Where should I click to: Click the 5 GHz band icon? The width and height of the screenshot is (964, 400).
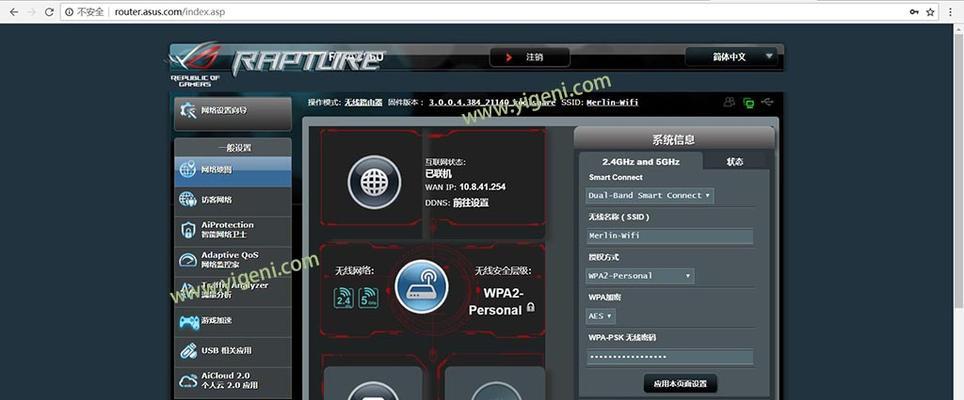pos(368,298)
